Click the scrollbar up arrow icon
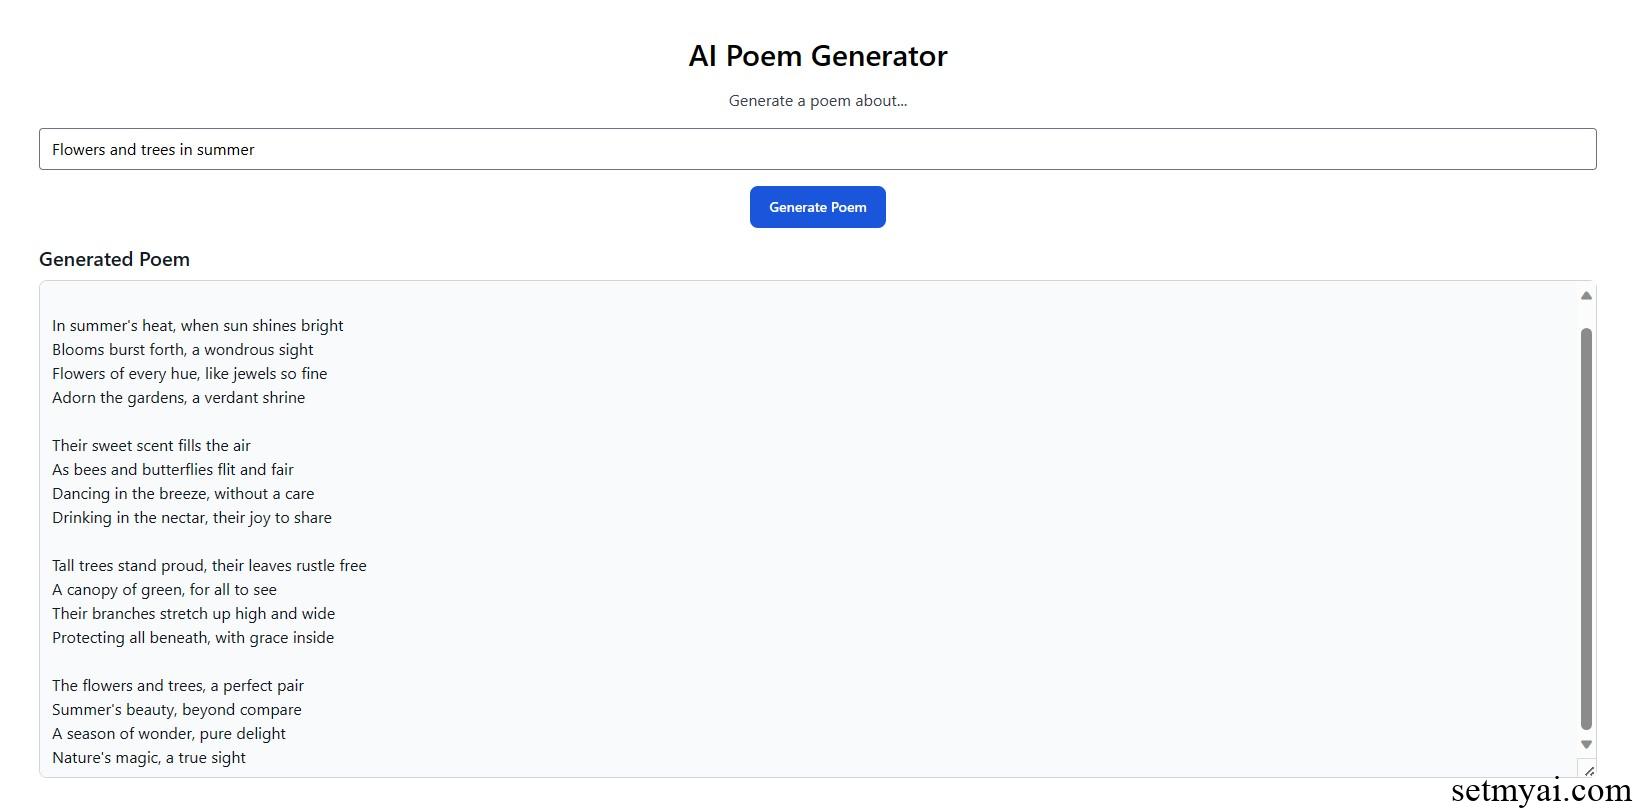The image size is (1633, 808). [1585, 295]
